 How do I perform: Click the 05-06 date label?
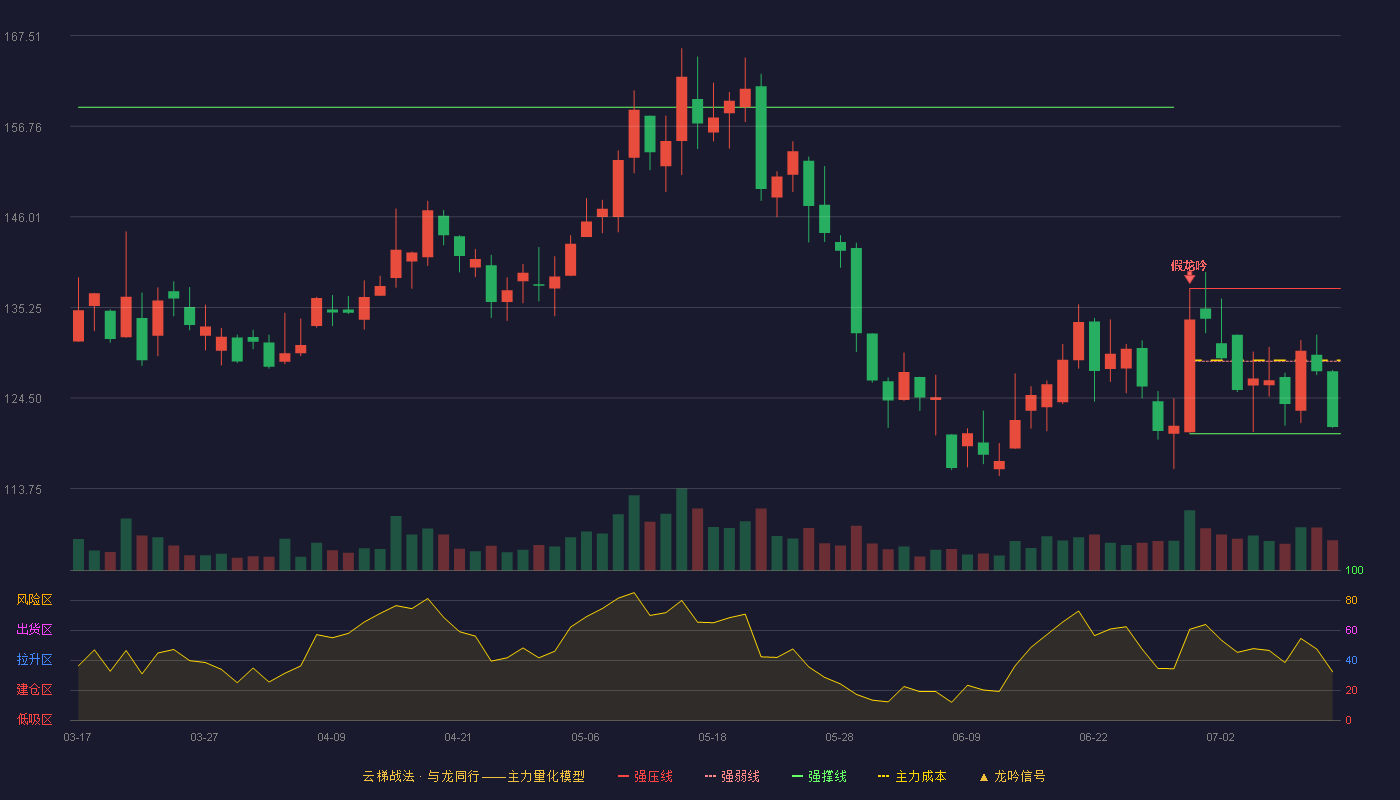585,737
